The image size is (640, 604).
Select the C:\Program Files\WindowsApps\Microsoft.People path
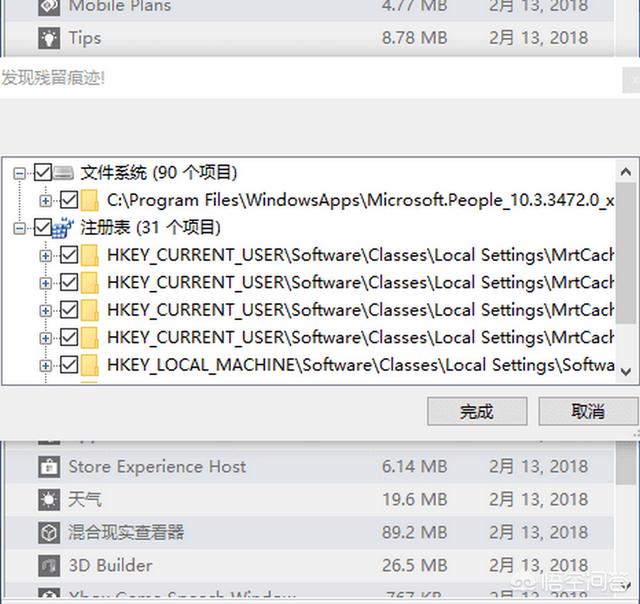coord(360,200)
